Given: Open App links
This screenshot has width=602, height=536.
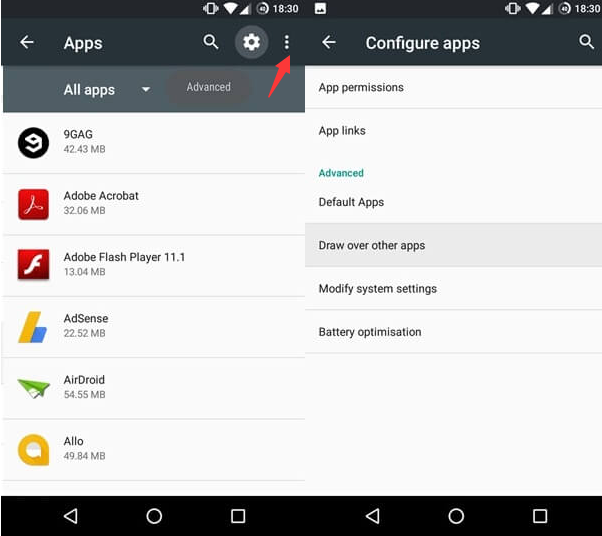Looking at the screenshot, I should 453,131.
